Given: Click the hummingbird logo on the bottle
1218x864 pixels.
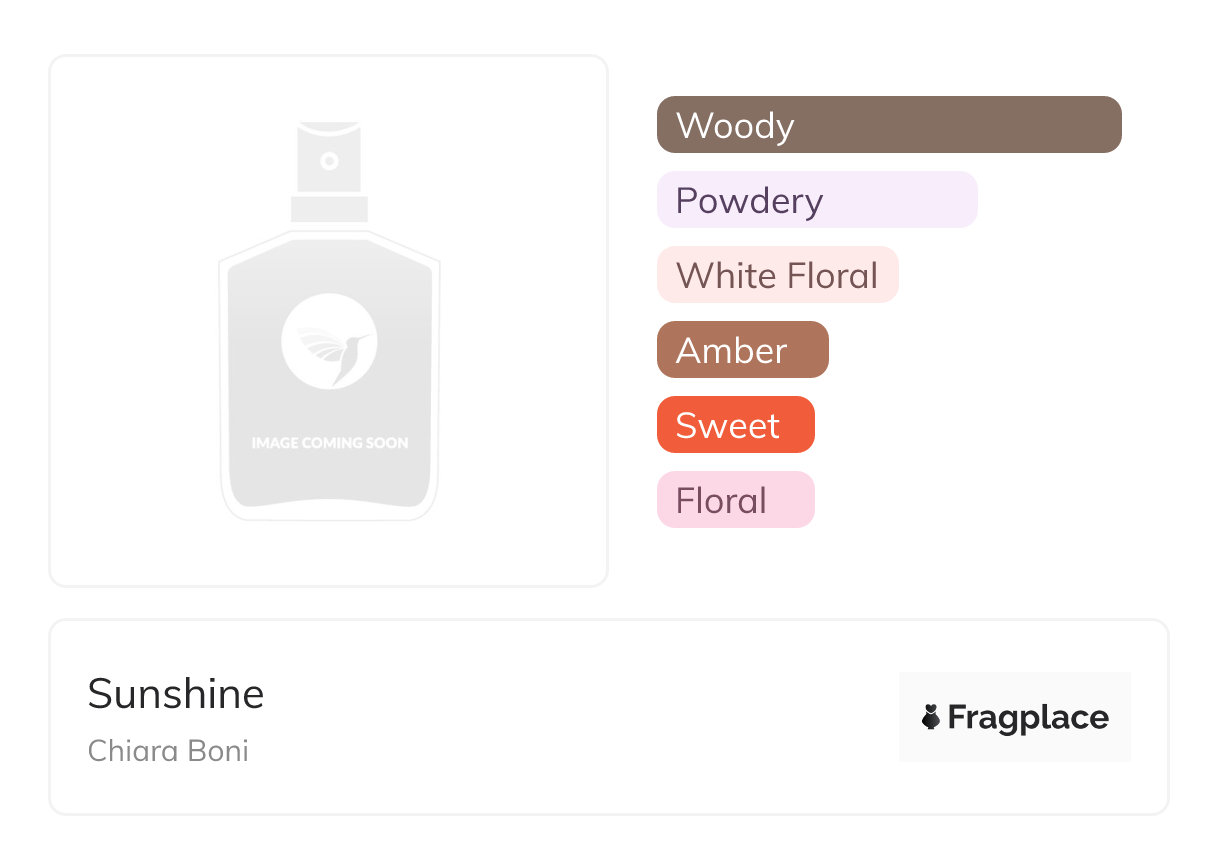Looking at the screenshot, I should [329, 340].
